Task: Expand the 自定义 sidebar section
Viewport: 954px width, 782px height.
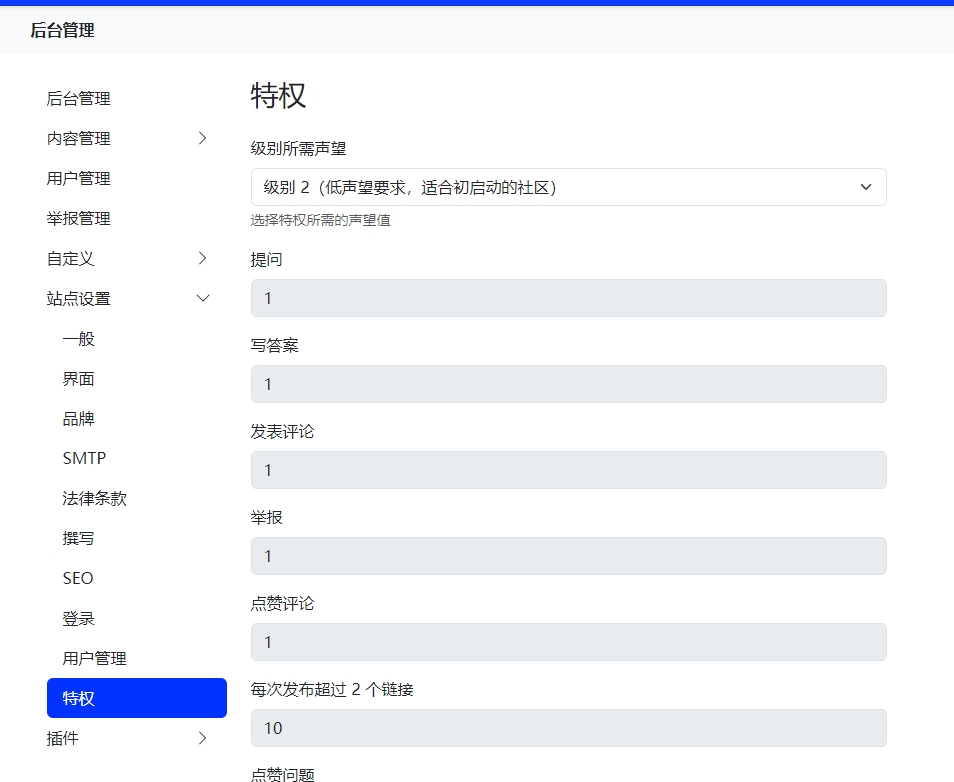Action: (136, 259)
